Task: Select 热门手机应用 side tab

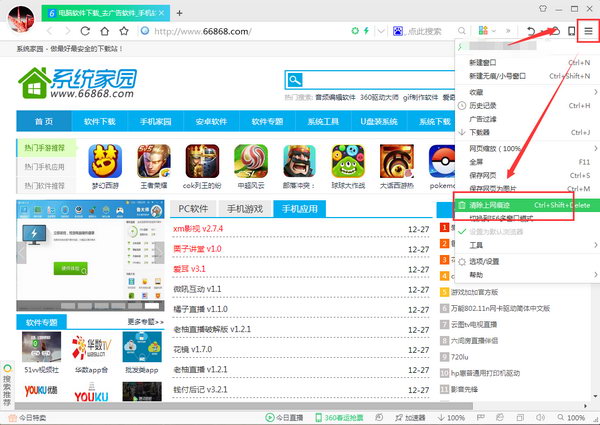Action: 44,167
